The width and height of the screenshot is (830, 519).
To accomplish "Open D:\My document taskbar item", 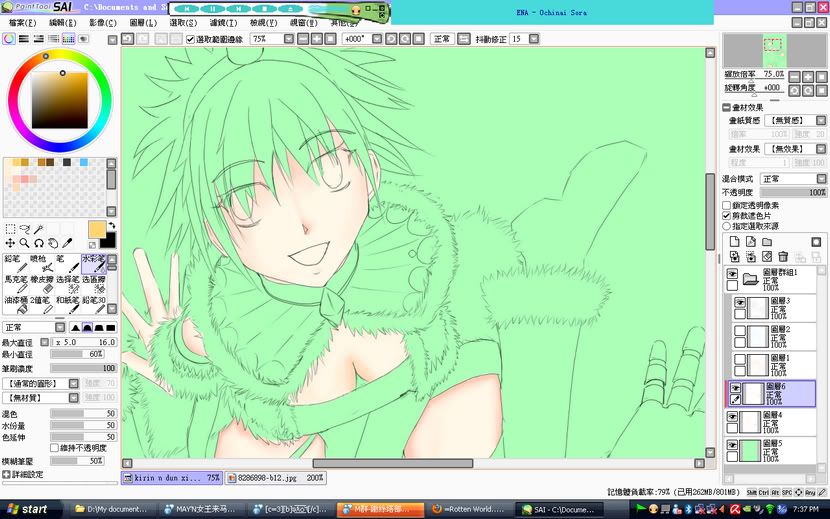I will click(x=112, y=509).
